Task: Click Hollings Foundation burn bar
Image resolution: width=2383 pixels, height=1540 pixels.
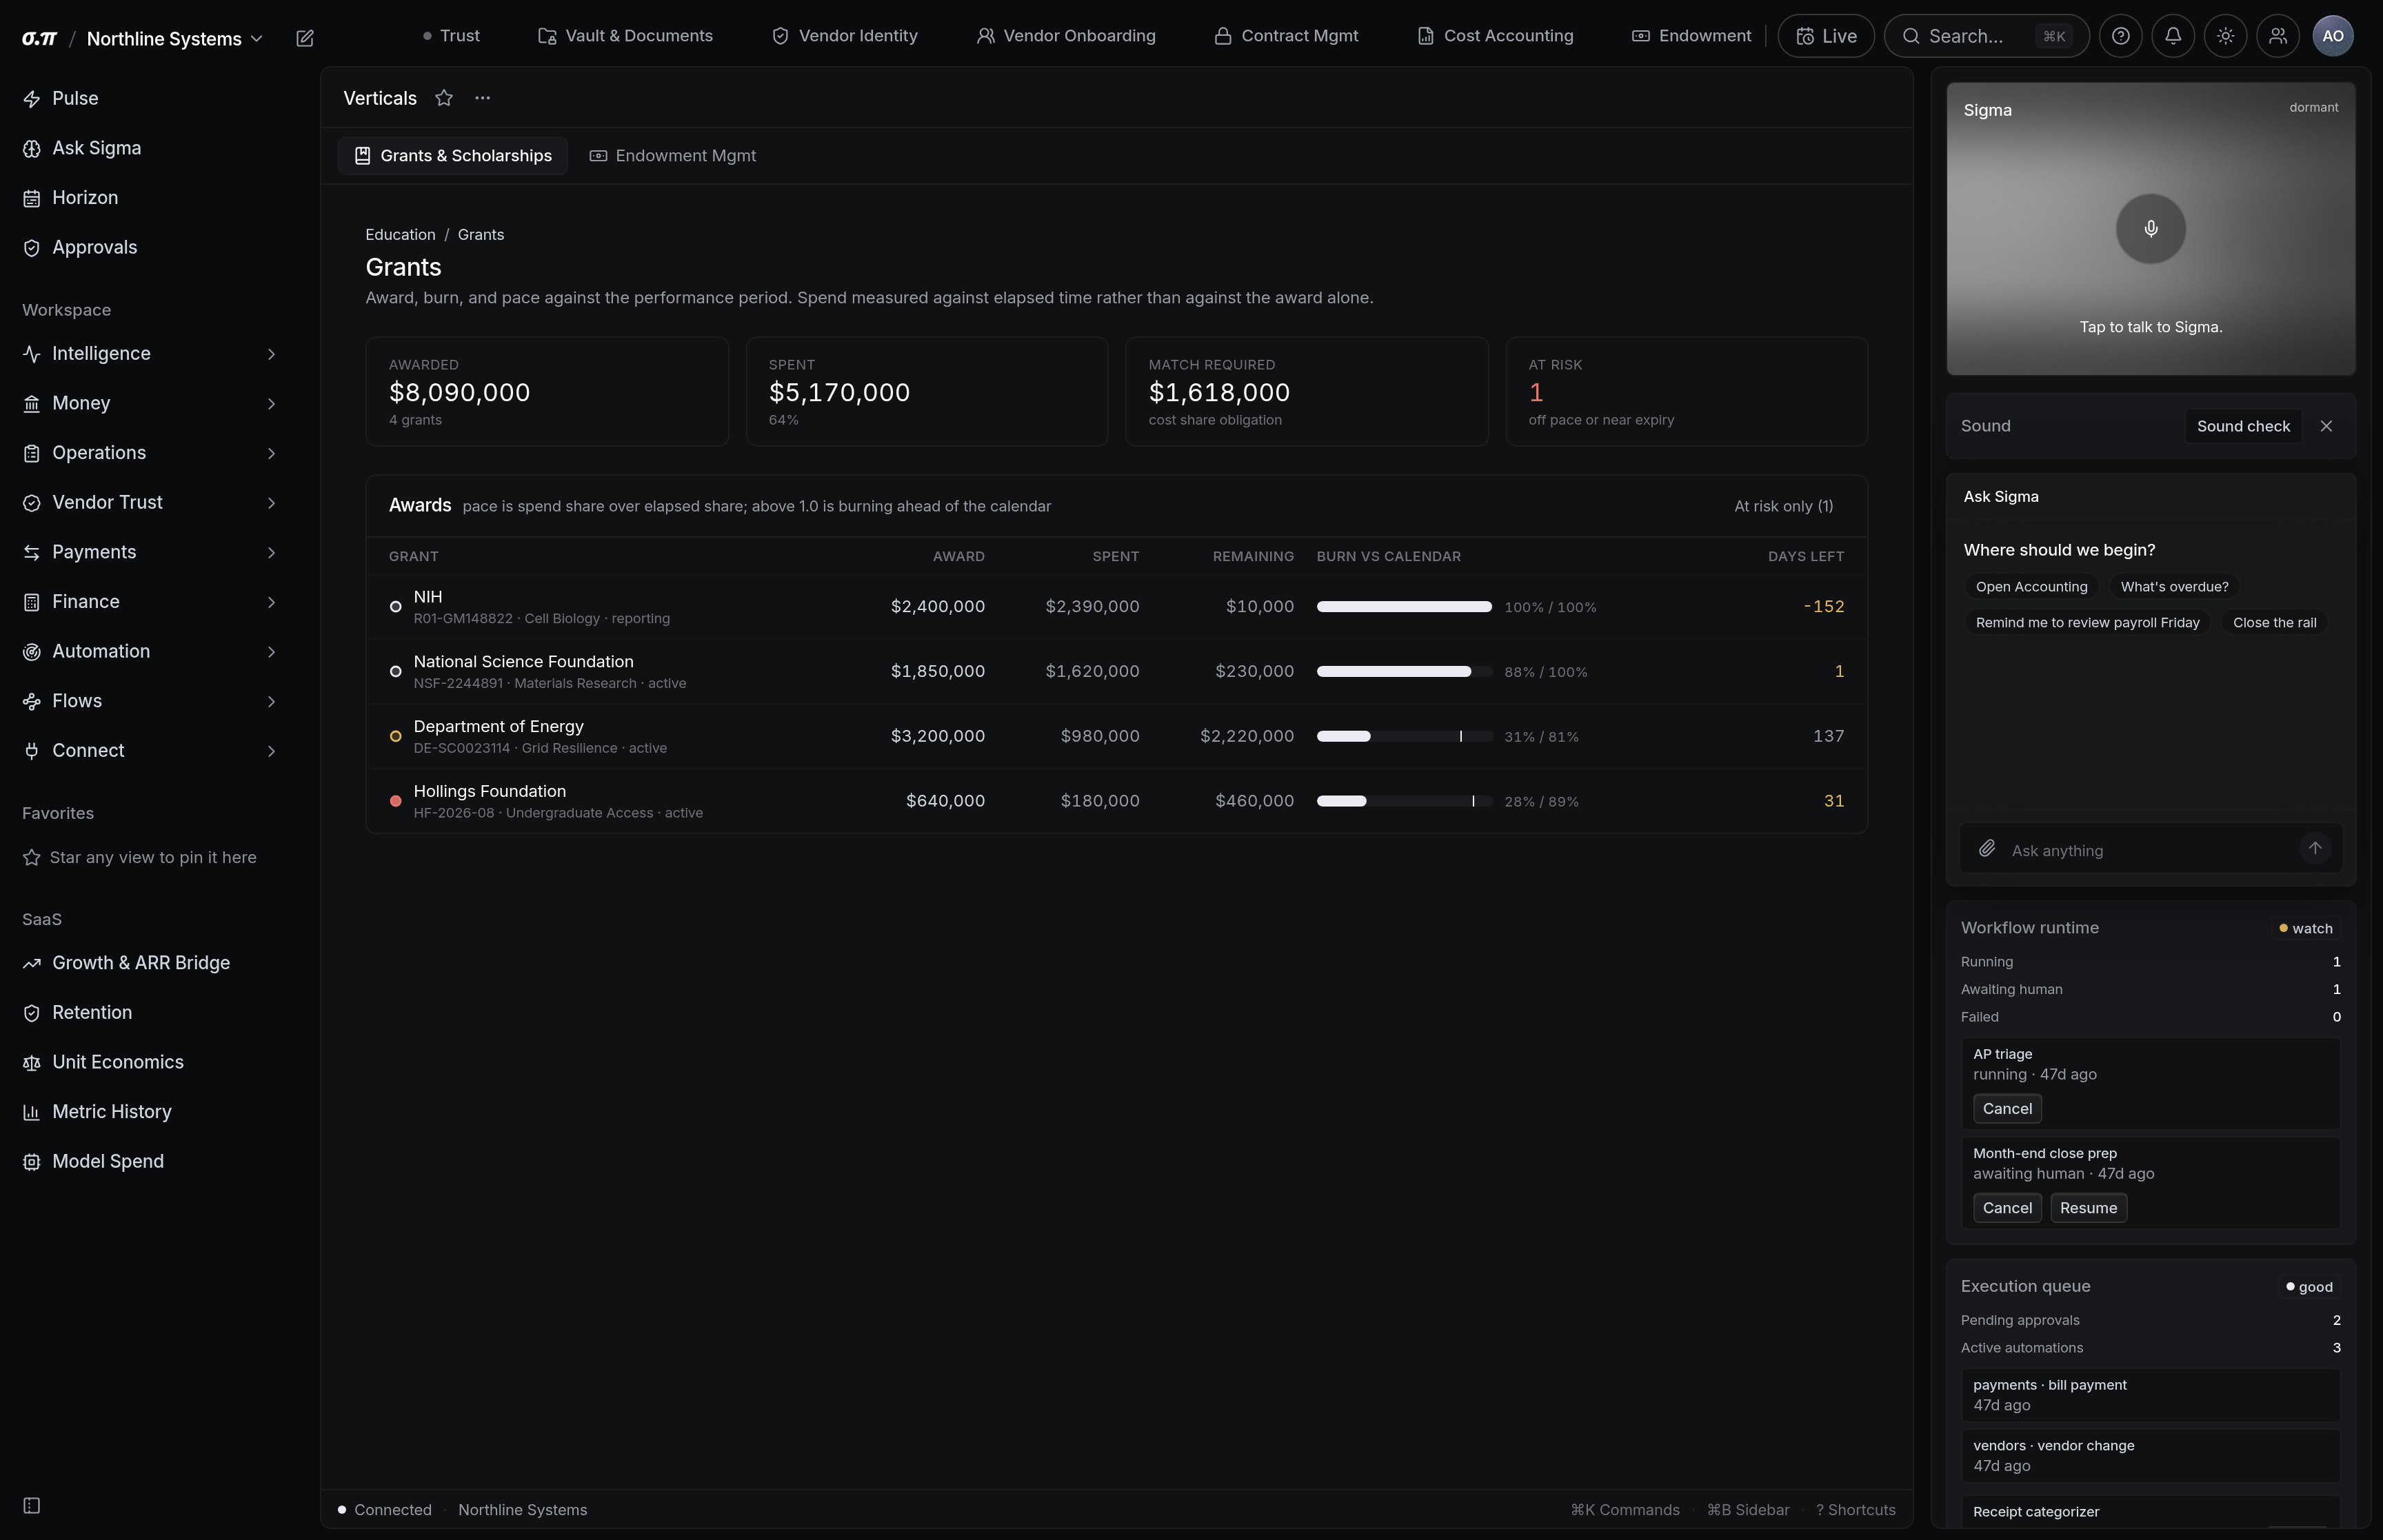Action: (1404, 801)
